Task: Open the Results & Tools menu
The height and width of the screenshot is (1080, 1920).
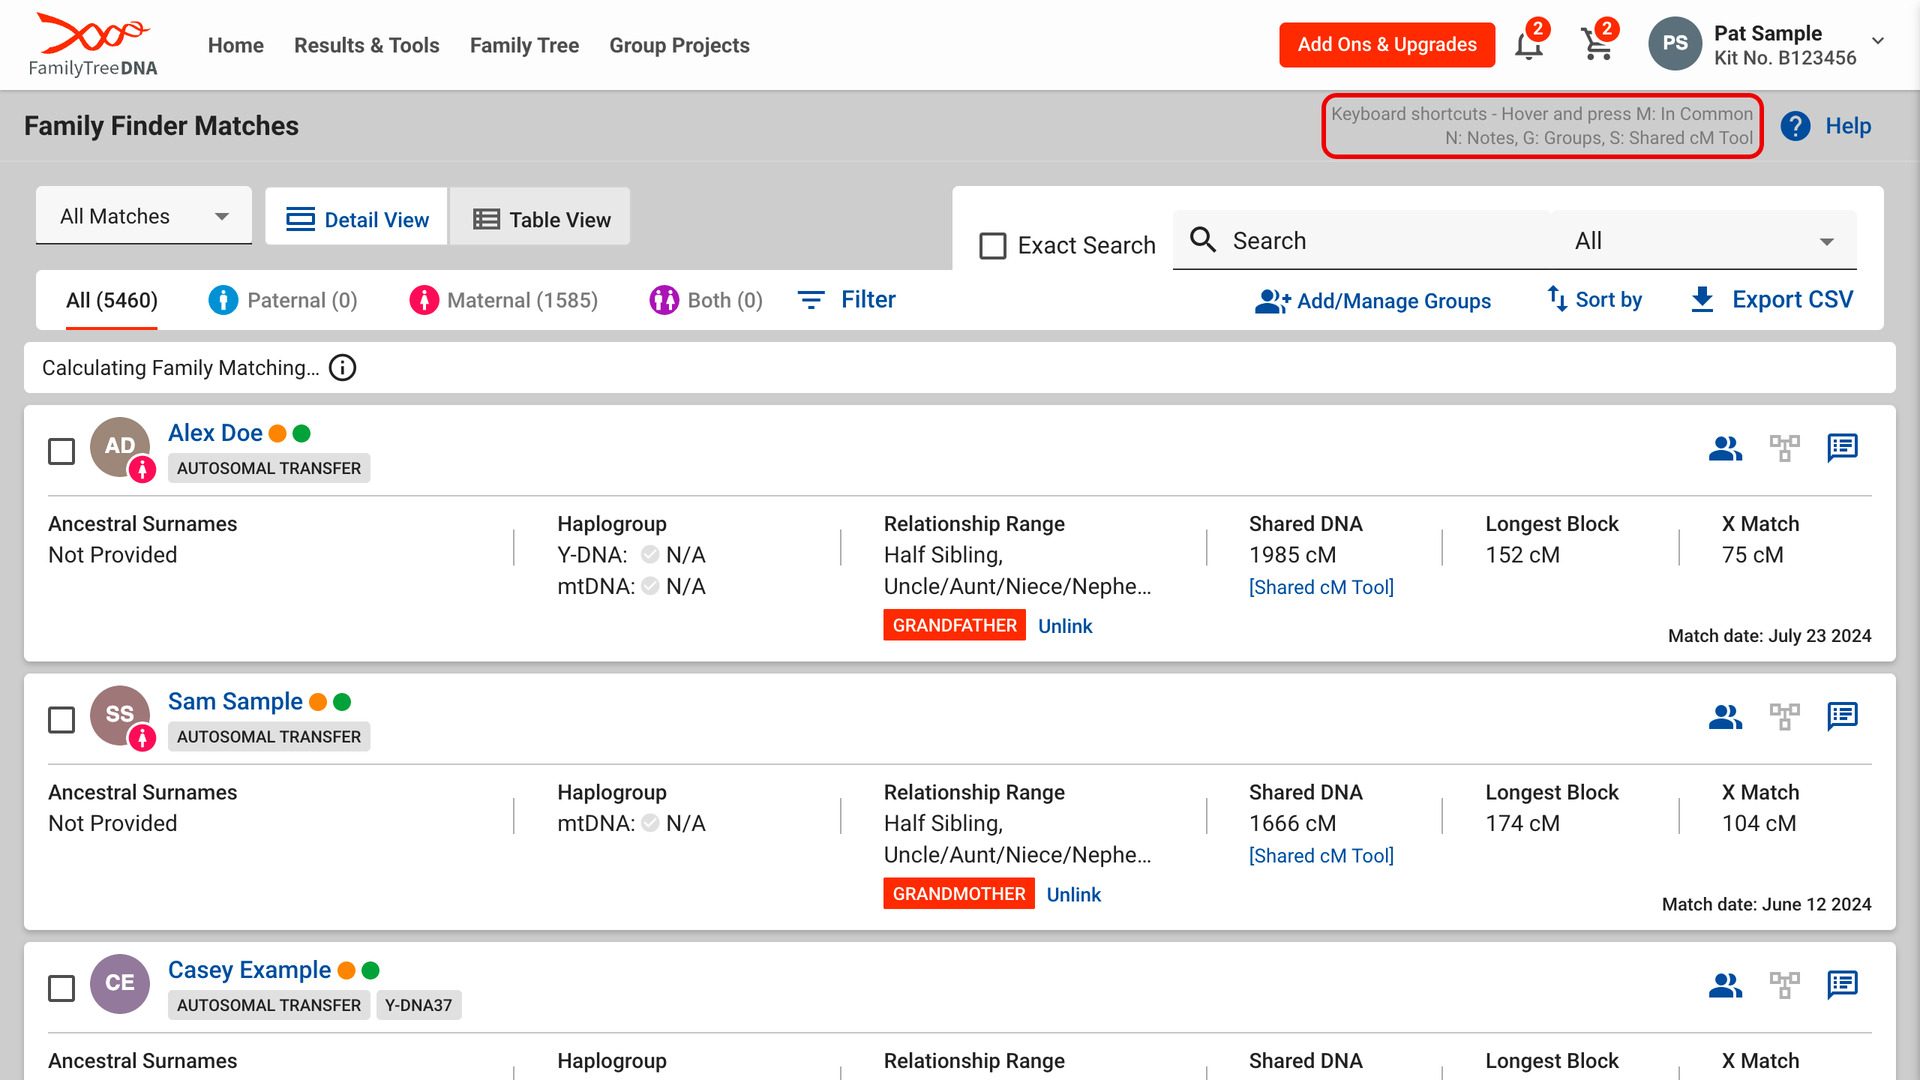Action: 366,45
